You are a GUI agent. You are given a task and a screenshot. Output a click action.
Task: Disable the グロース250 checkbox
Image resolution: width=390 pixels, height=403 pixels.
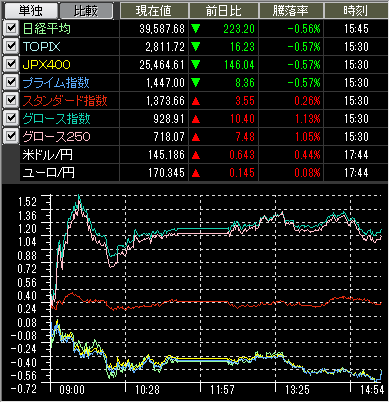coord(11,136)
